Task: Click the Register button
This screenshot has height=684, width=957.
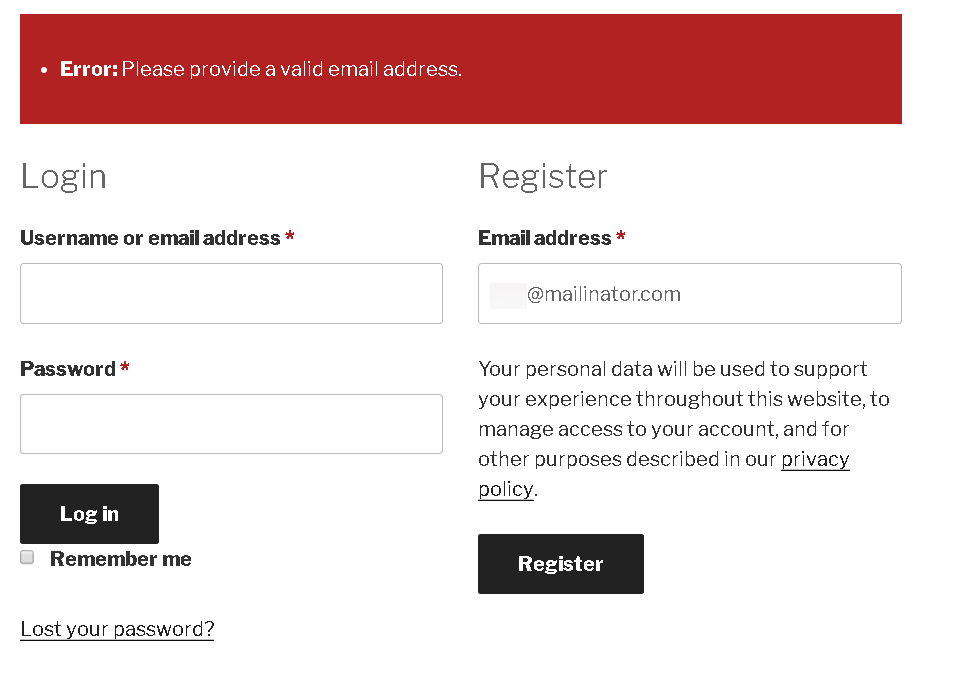Action: [x=561, y=564]
